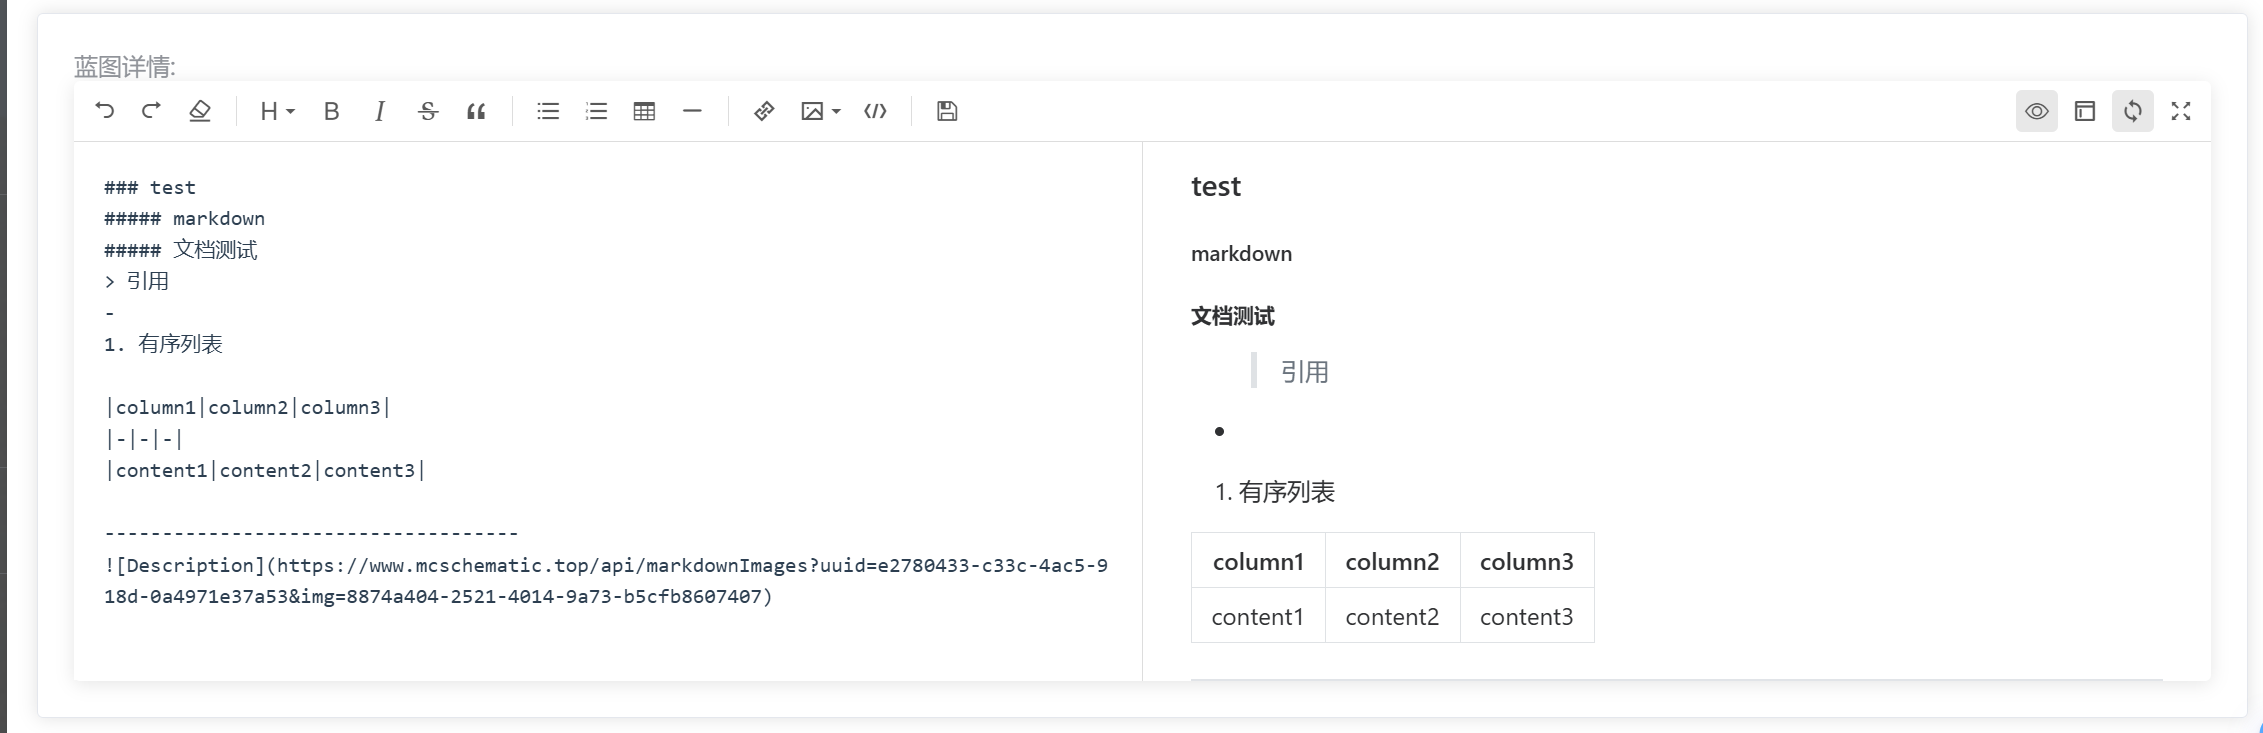
Task: Click the '有序列表' preview list item
Action: (x=1287, y=492)
